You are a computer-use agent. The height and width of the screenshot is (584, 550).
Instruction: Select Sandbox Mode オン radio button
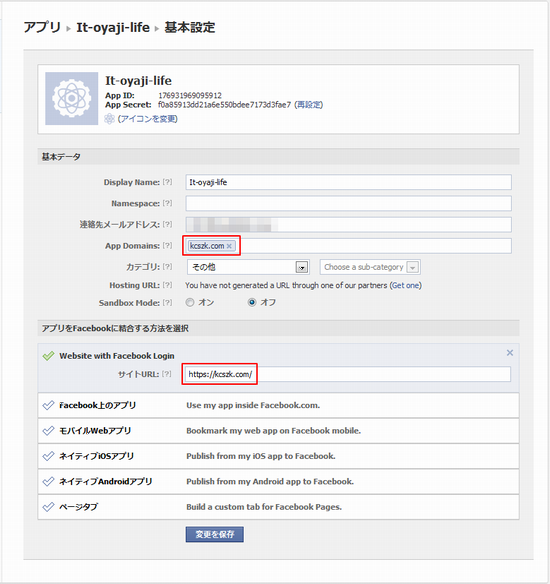(x=190, y=302)
